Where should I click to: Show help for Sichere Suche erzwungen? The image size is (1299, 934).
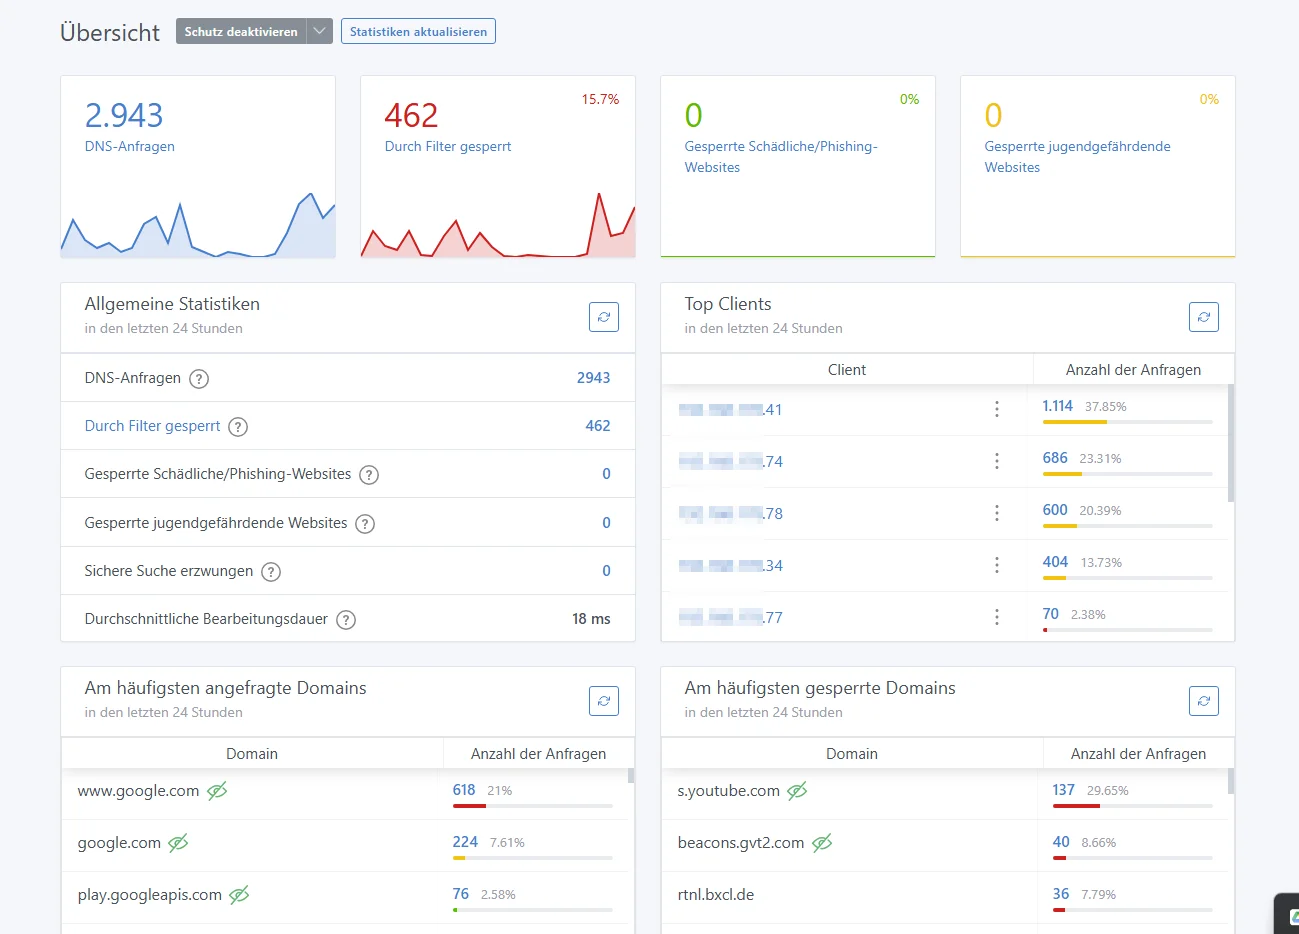click(x=271, y=572)
